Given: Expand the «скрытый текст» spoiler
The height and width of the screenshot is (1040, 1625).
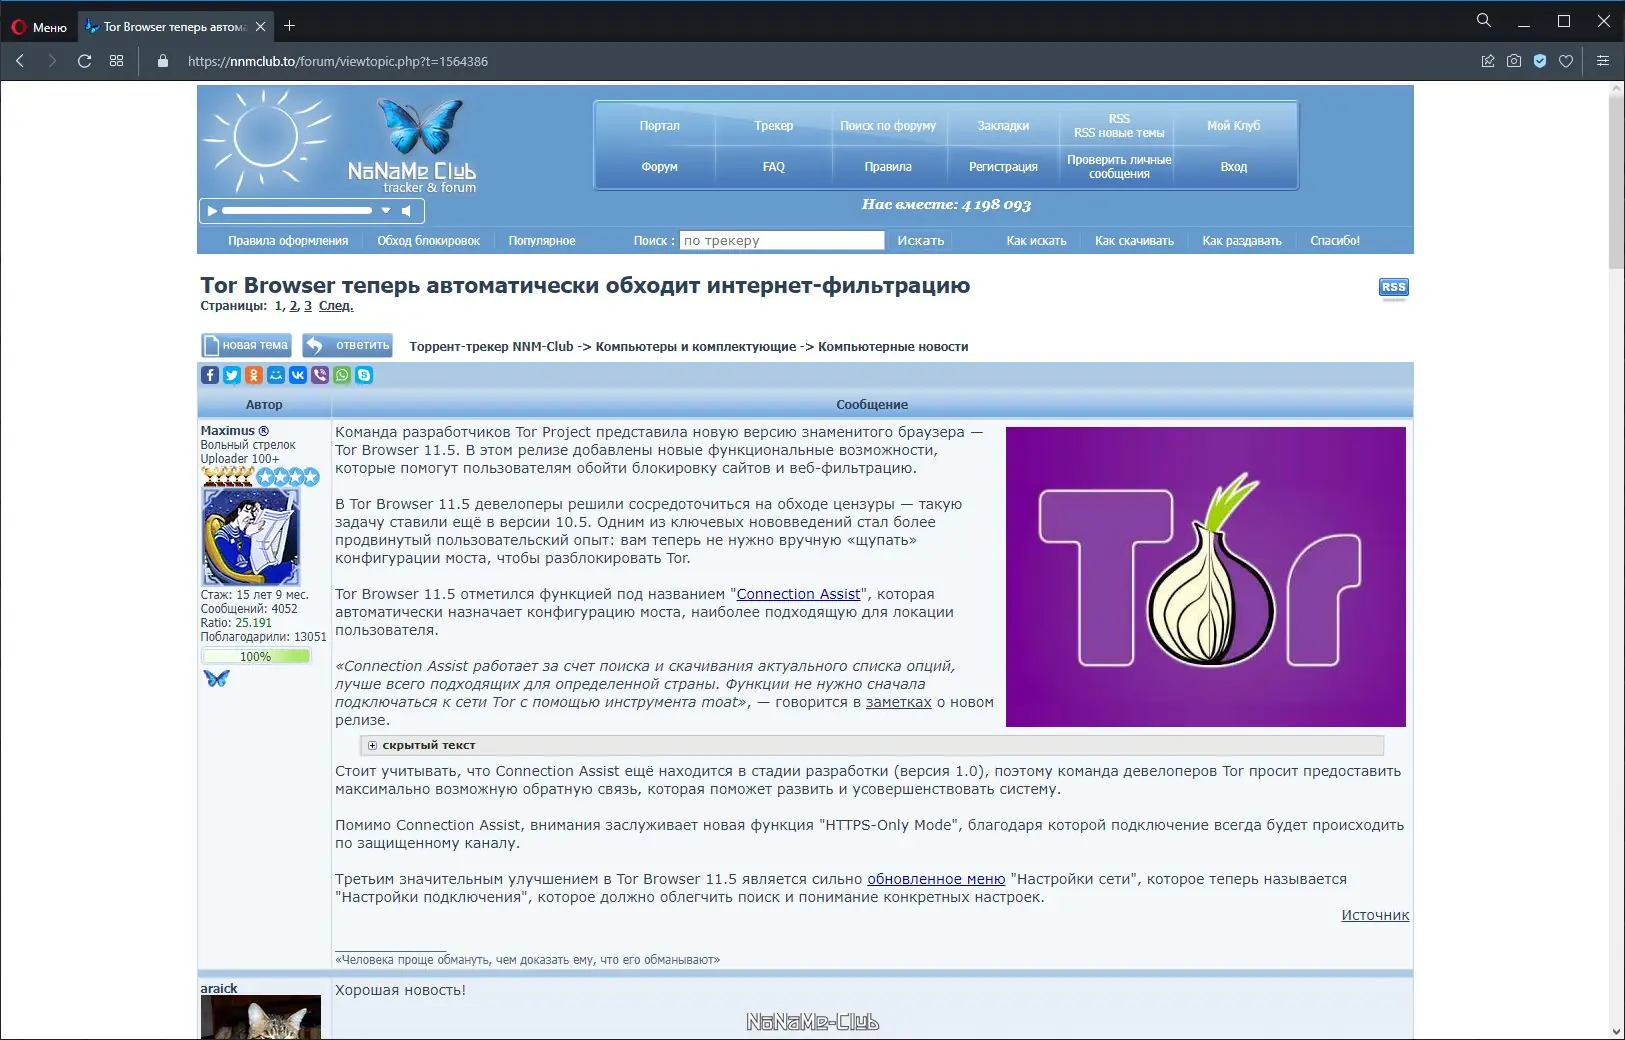Looking at the screenshot, I should (372, 745).
